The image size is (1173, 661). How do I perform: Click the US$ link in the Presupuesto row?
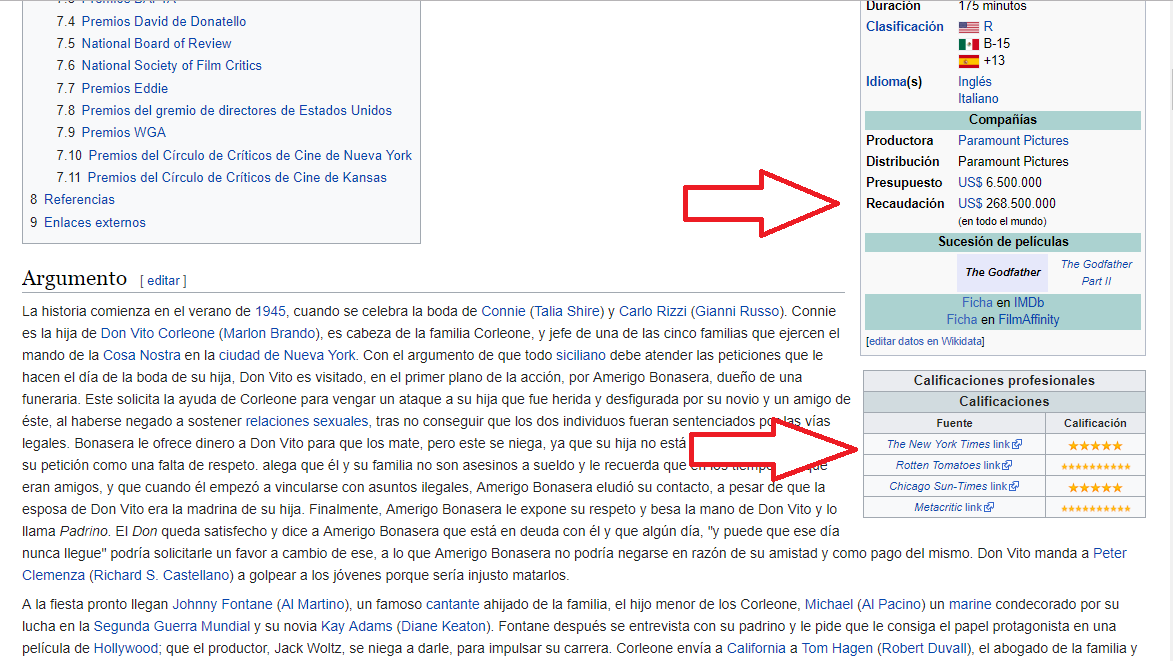pos(970,182)
